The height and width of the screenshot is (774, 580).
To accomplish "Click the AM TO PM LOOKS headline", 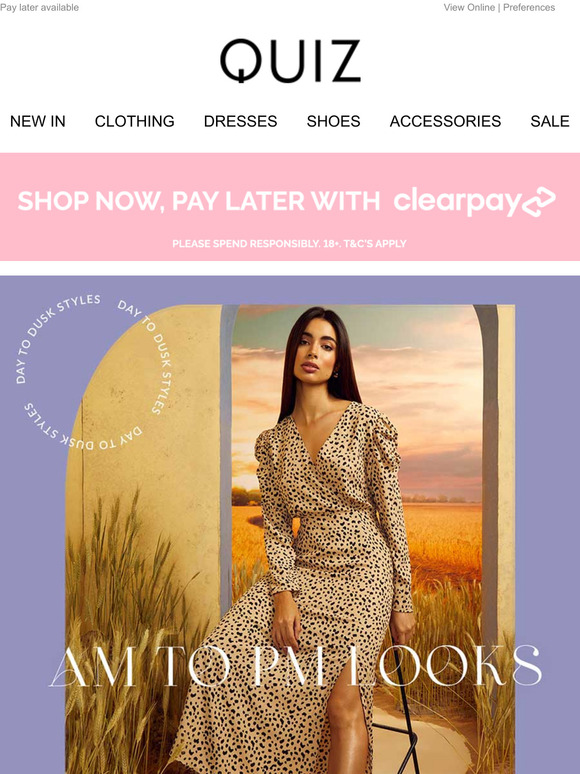I will pos(295,665).
